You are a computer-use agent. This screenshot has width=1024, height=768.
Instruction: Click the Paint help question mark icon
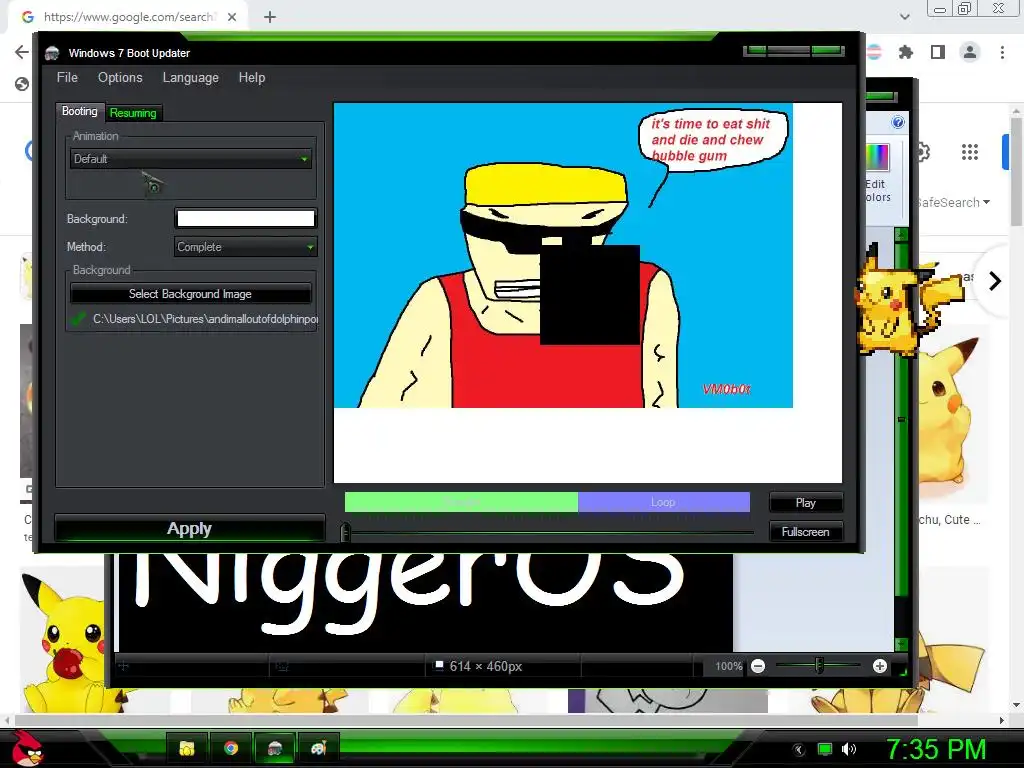pyautogui.click(x=898, y=122)
